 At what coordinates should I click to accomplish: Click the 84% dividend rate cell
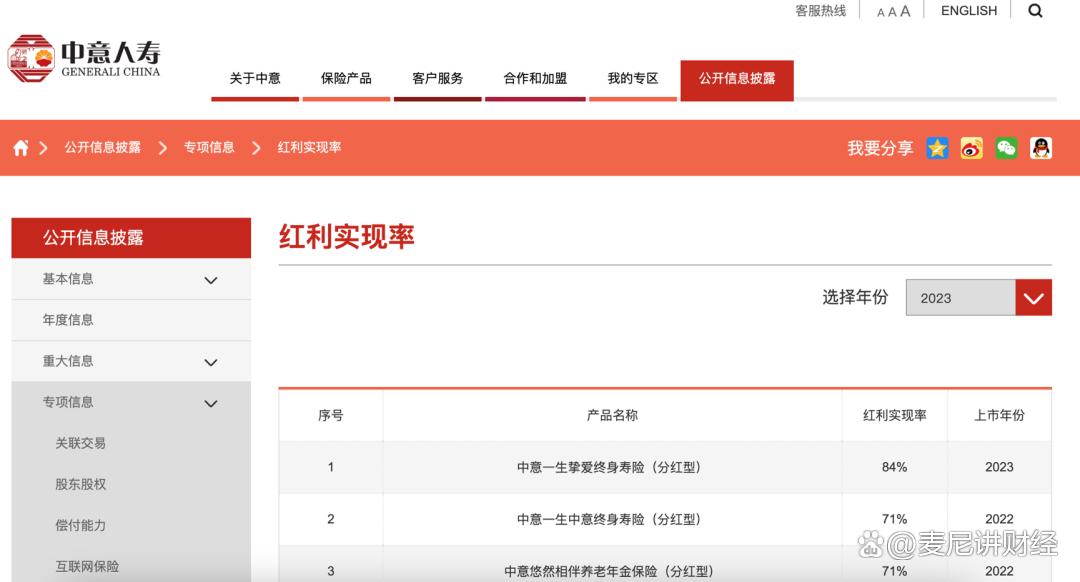point(894,467)
